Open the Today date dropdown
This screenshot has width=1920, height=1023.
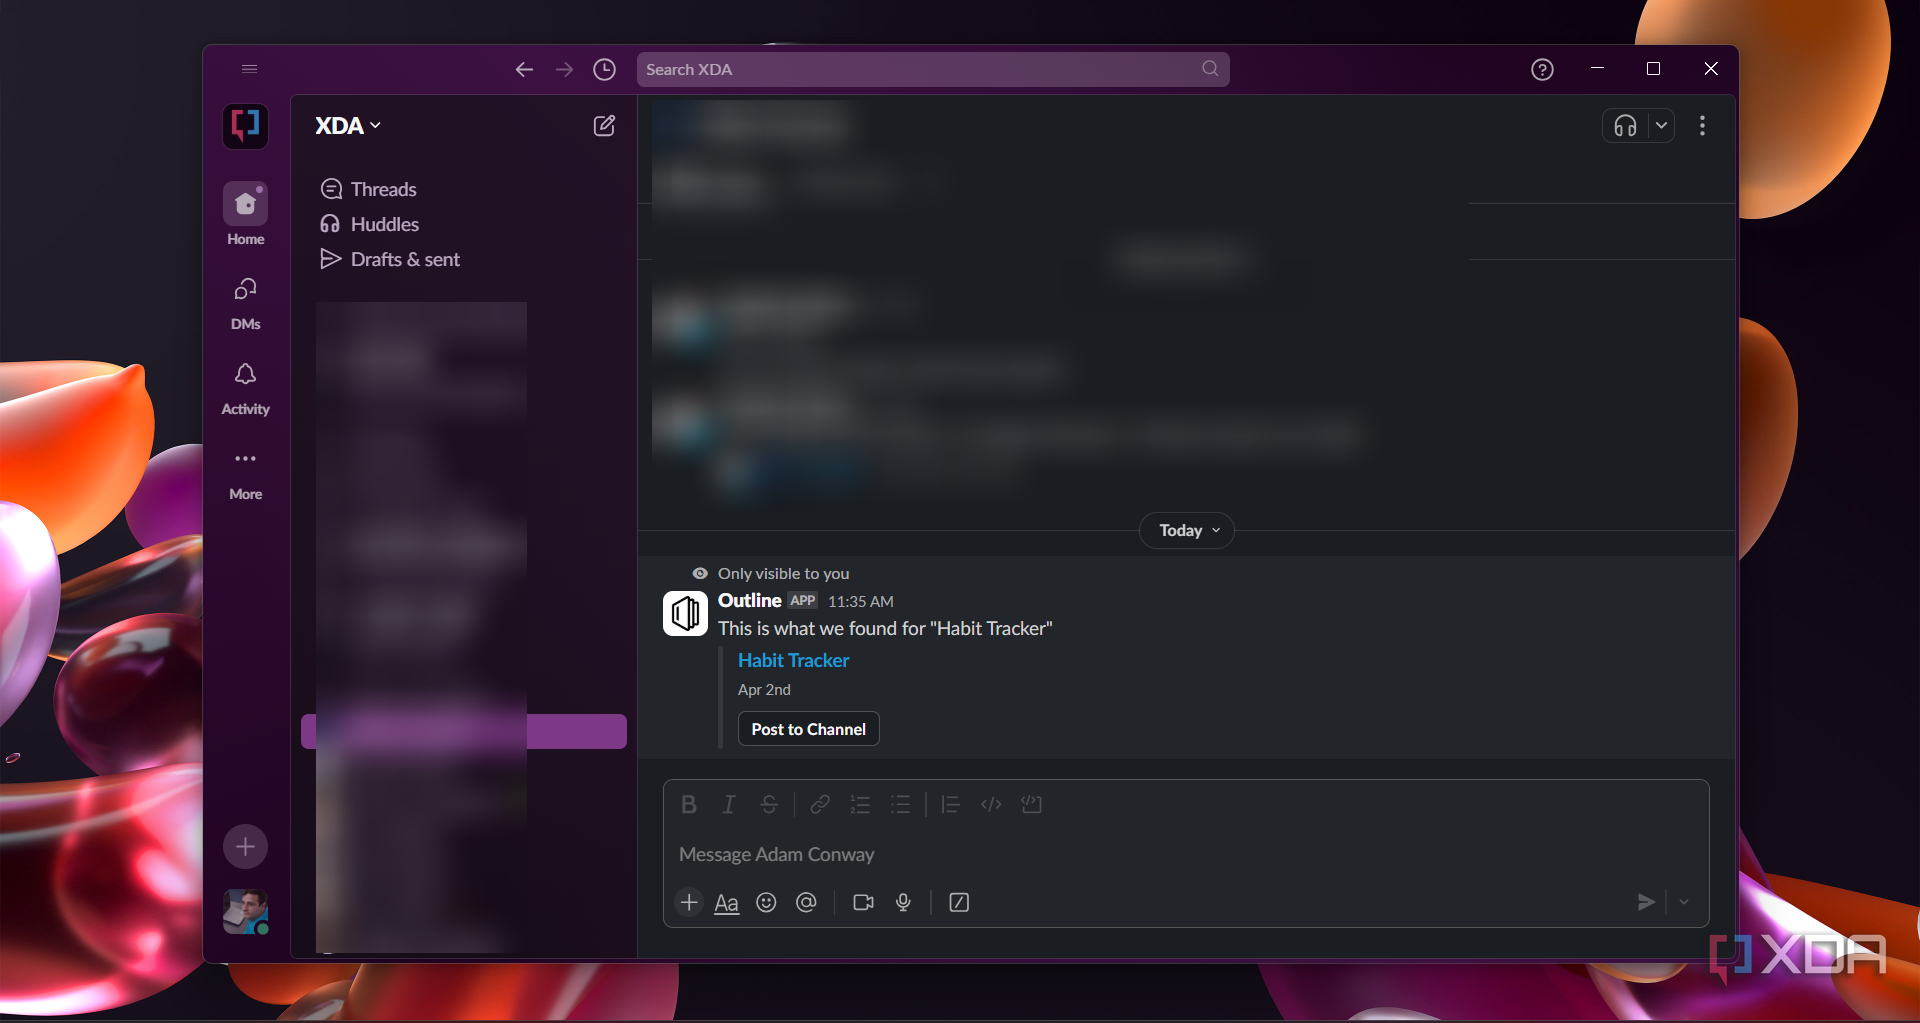coord(1187,531)
